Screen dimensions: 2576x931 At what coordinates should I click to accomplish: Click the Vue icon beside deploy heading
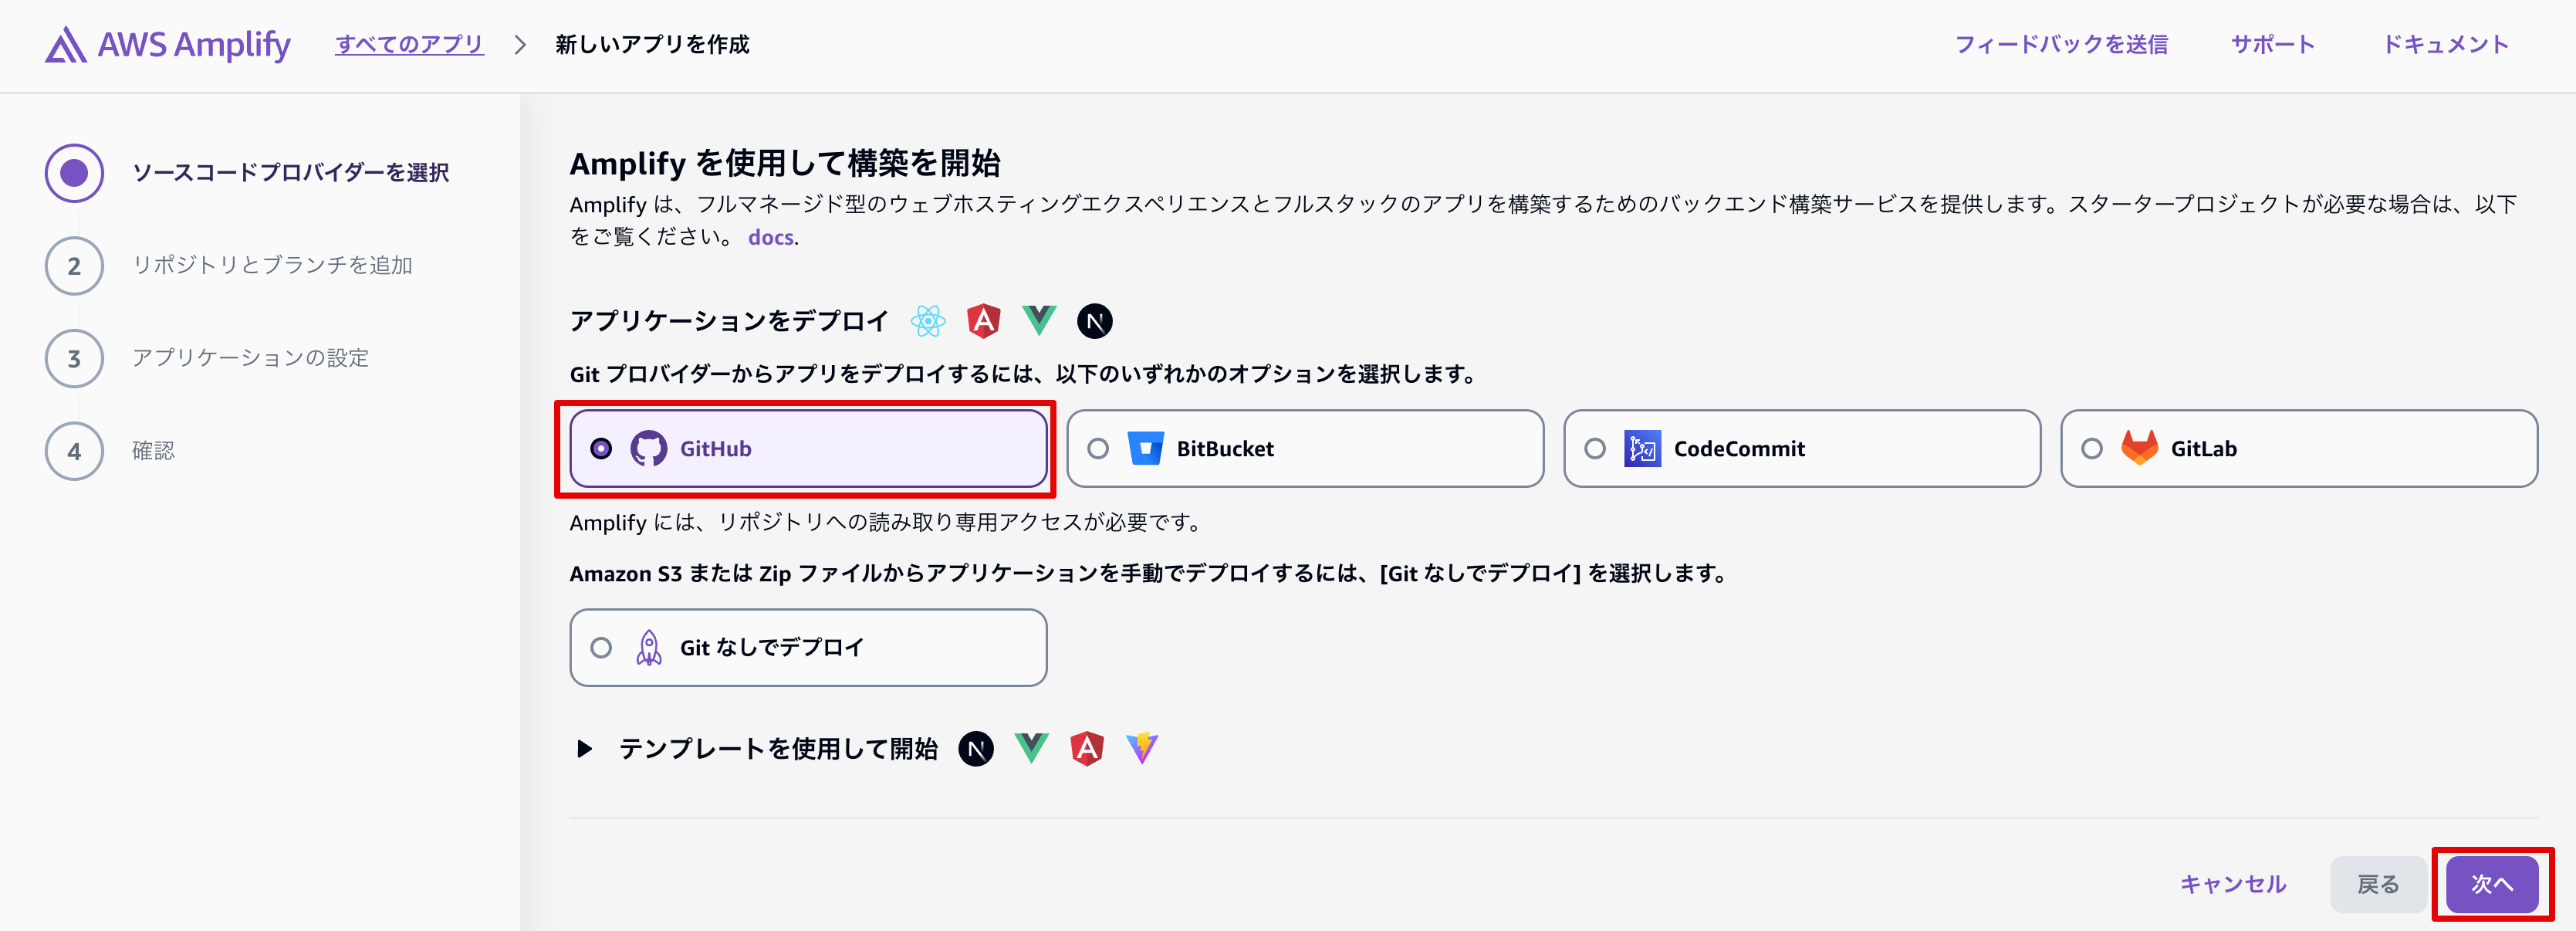click(1039, 321)
